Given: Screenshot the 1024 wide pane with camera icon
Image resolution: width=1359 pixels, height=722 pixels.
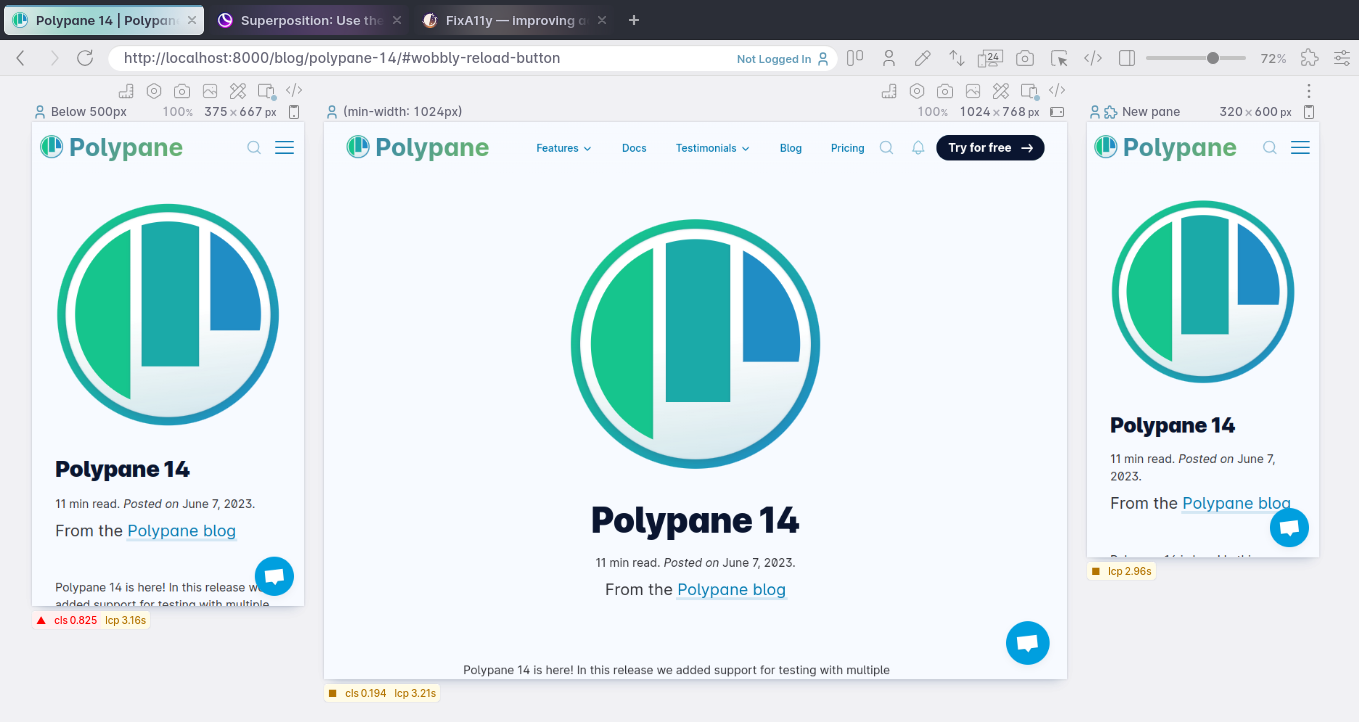Looking at the screenshot, I should click(x=945, y=91).
